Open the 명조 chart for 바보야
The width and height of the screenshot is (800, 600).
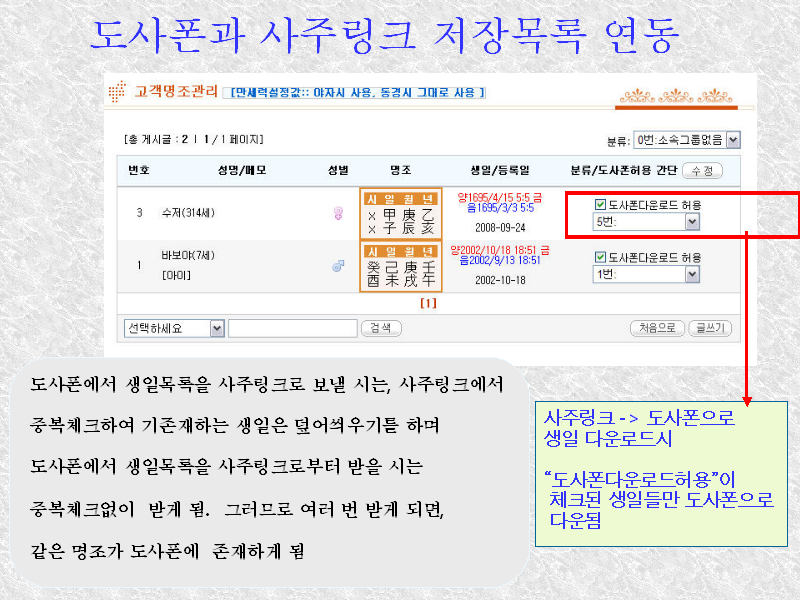[401, 266]
